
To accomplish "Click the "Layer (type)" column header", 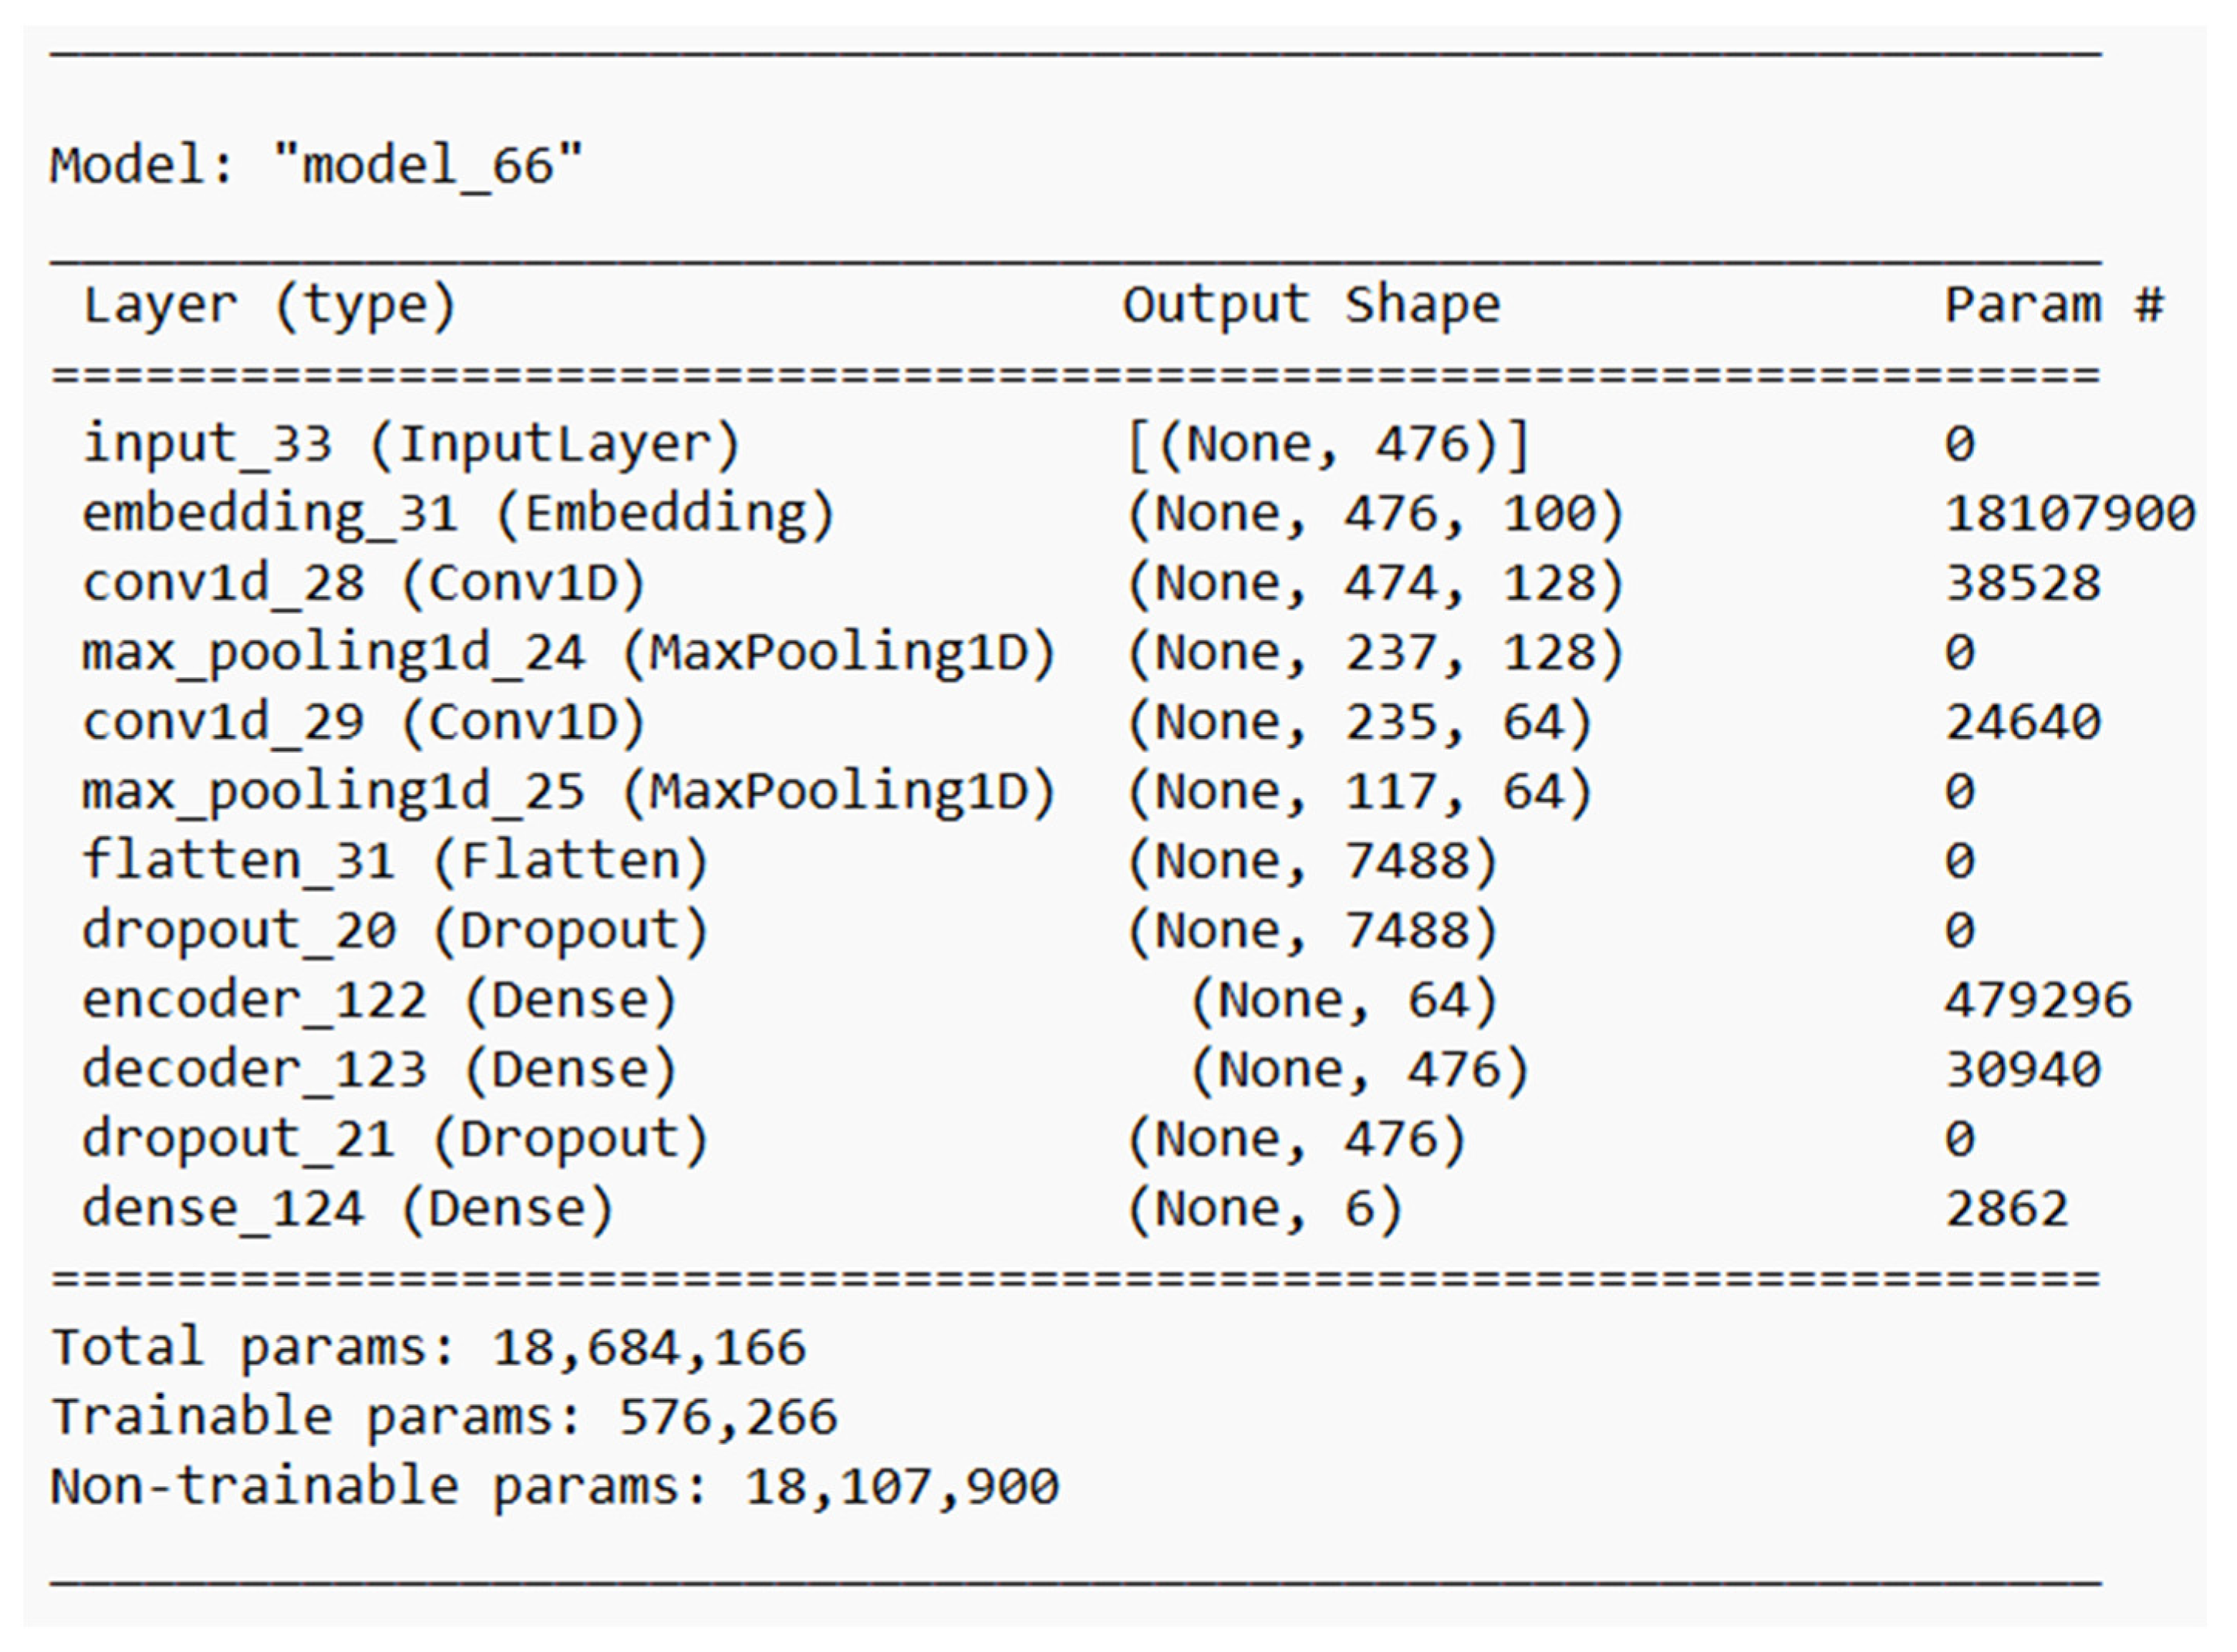I will (269, 305).
